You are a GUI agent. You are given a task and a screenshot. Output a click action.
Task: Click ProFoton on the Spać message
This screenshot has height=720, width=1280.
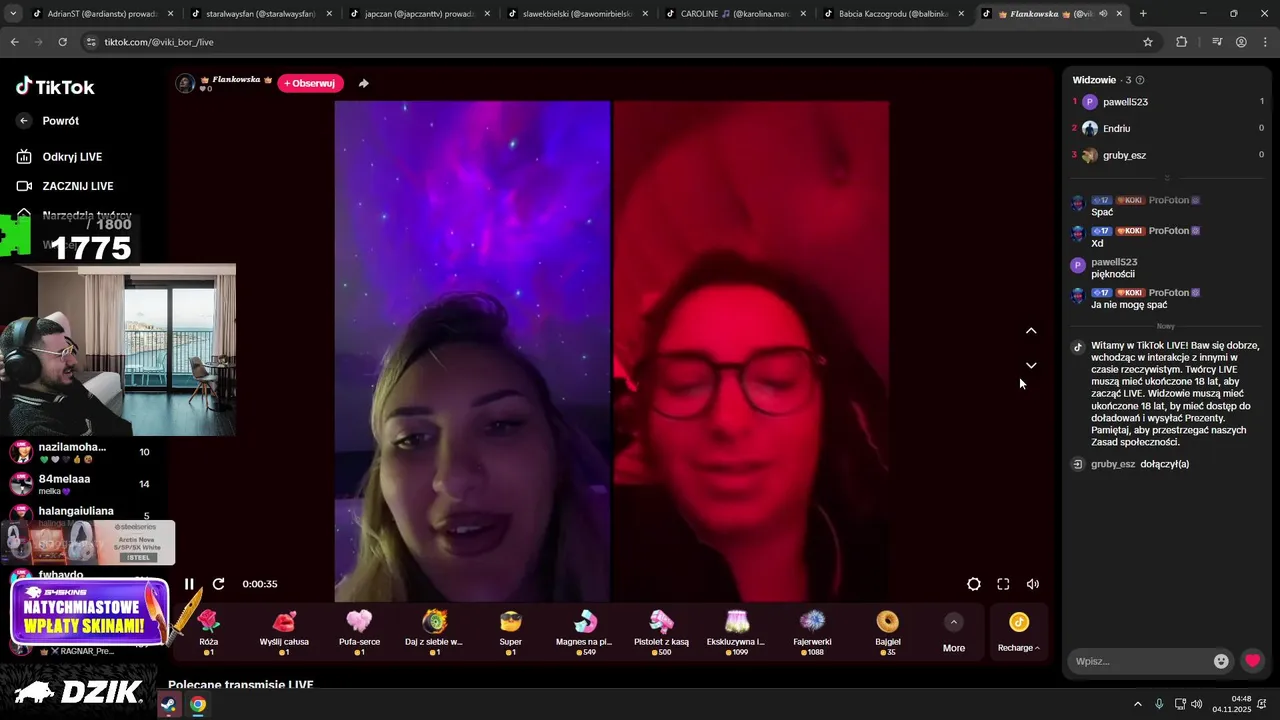[1168, 200]
